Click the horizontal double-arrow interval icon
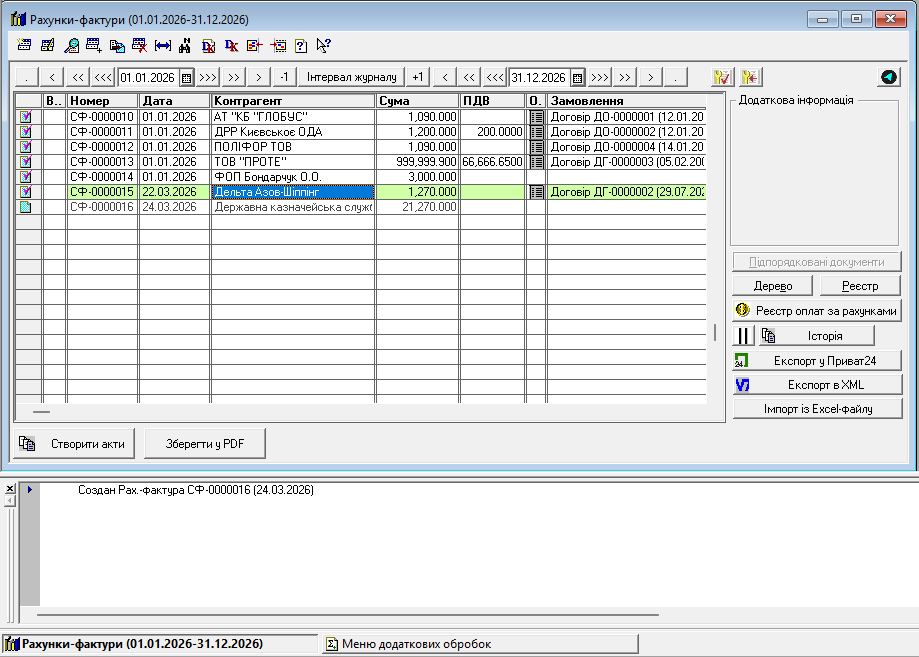This screenshot has height=657, width=919. (163, 45)
